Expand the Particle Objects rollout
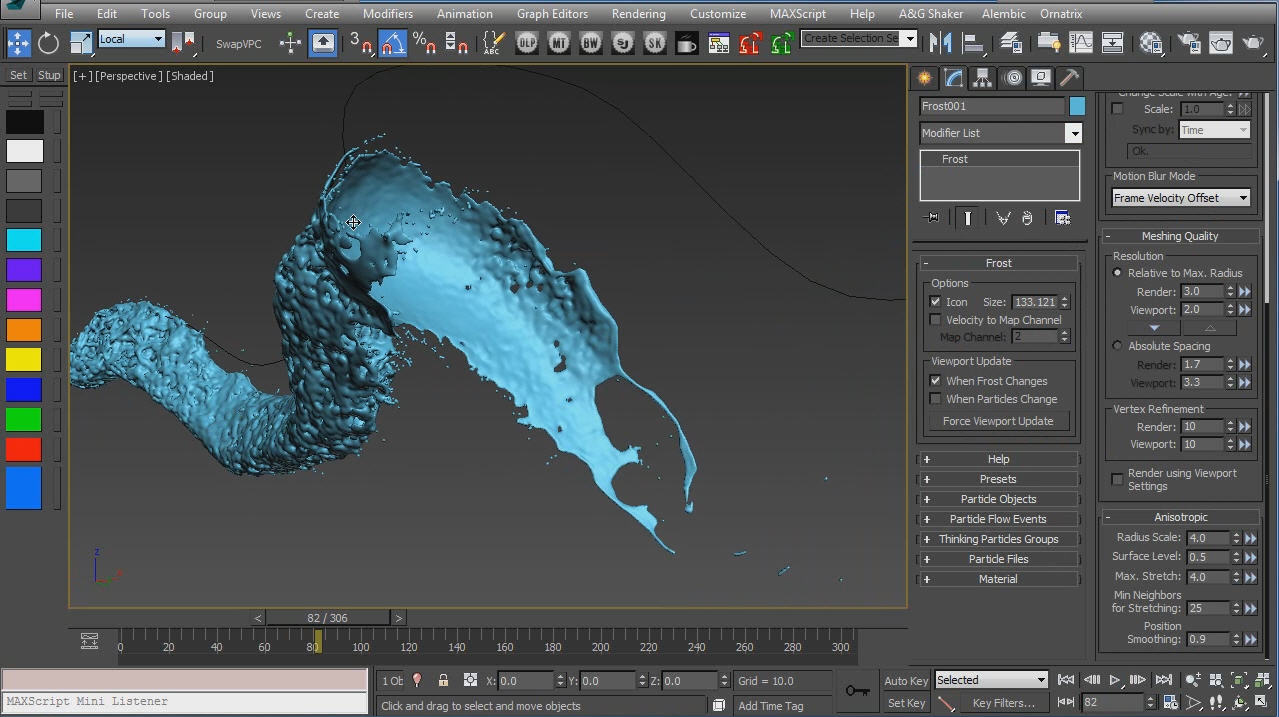The height and width of the screenshot is (717, 1279). click(x=998, y=499)
